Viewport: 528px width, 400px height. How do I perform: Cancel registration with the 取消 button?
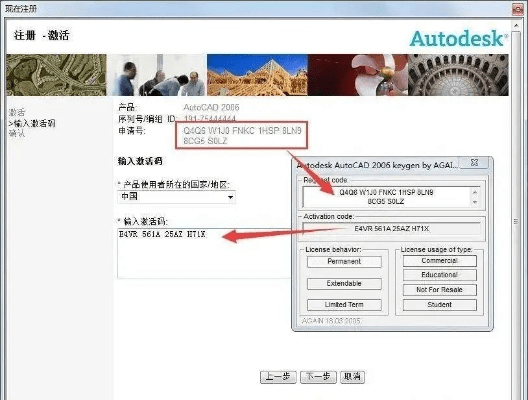pos(352,377)
